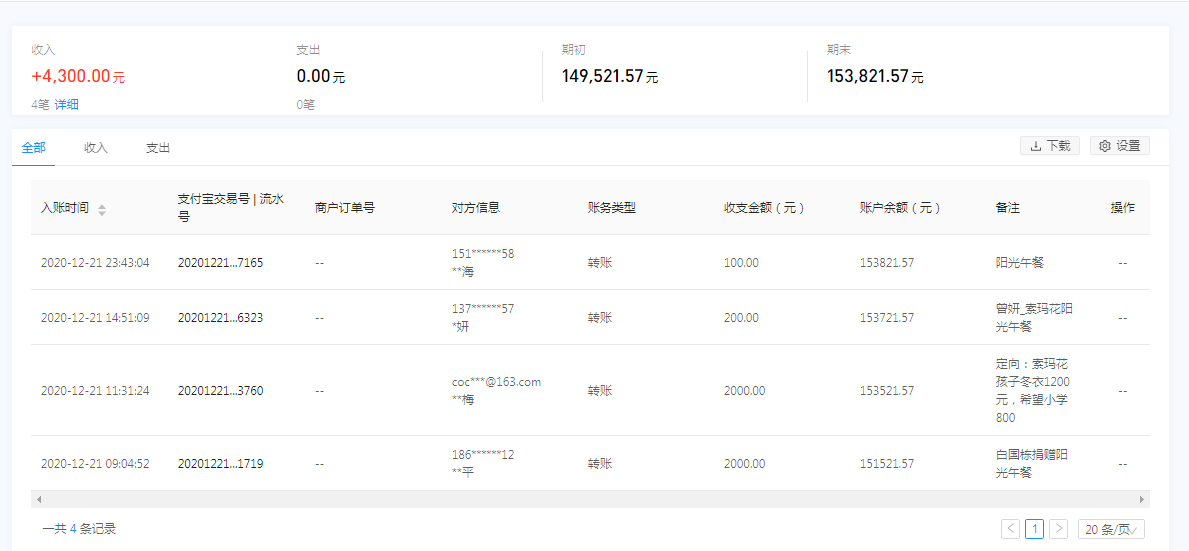Expand the 20 条/页 page size dropdown
1189x551 pixels.
1111,529
